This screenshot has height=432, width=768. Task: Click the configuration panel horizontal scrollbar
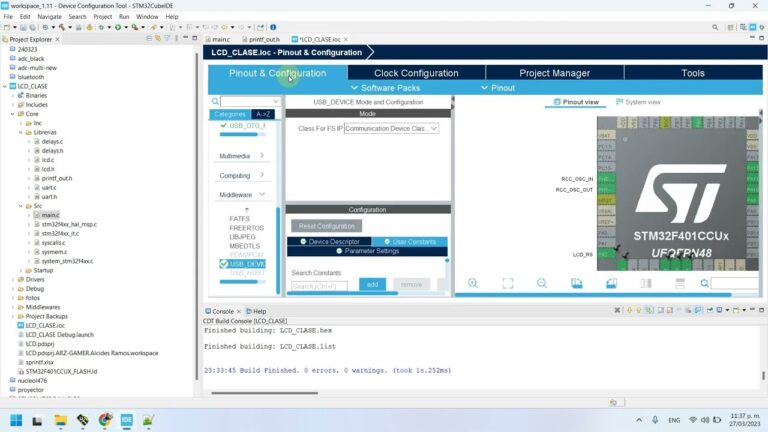tap(342, 293)
